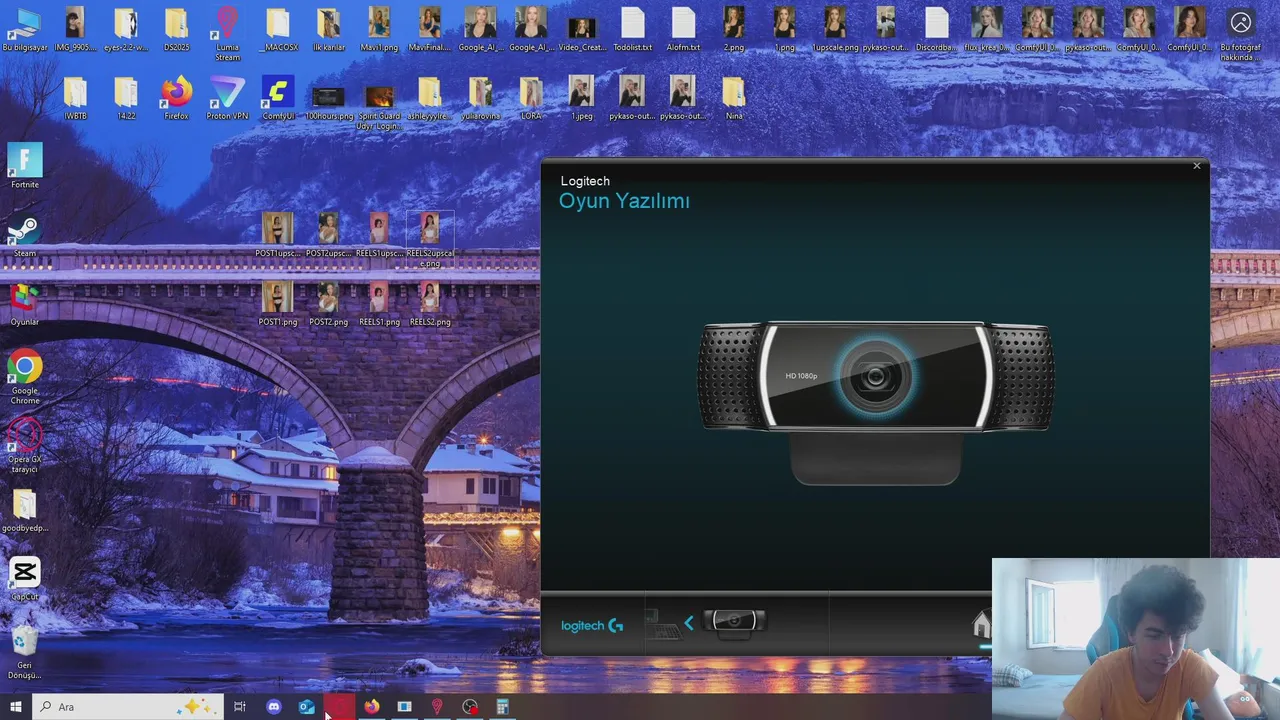
Task: Open the Firefox desktop shortcut
Action: (176, 99)
